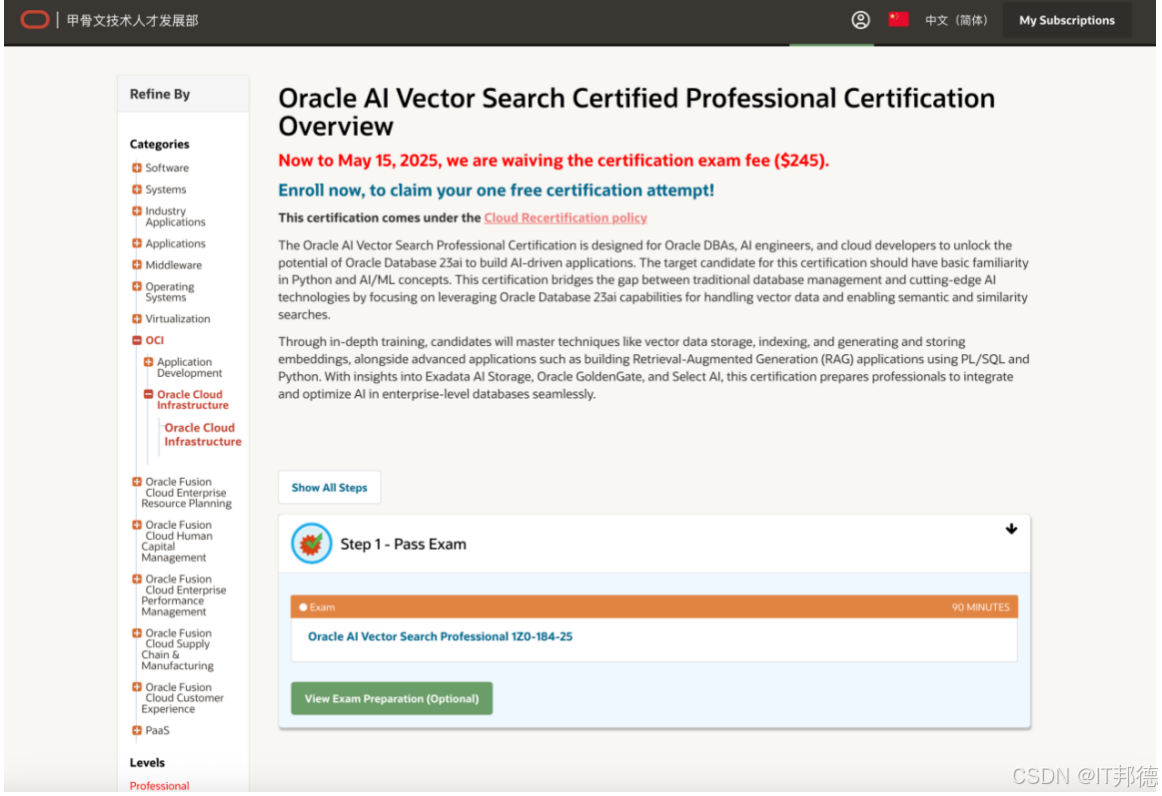This screenshot has width=1162, height=796.
Task: Select Operating Systems category label
Action: (170, 292)
